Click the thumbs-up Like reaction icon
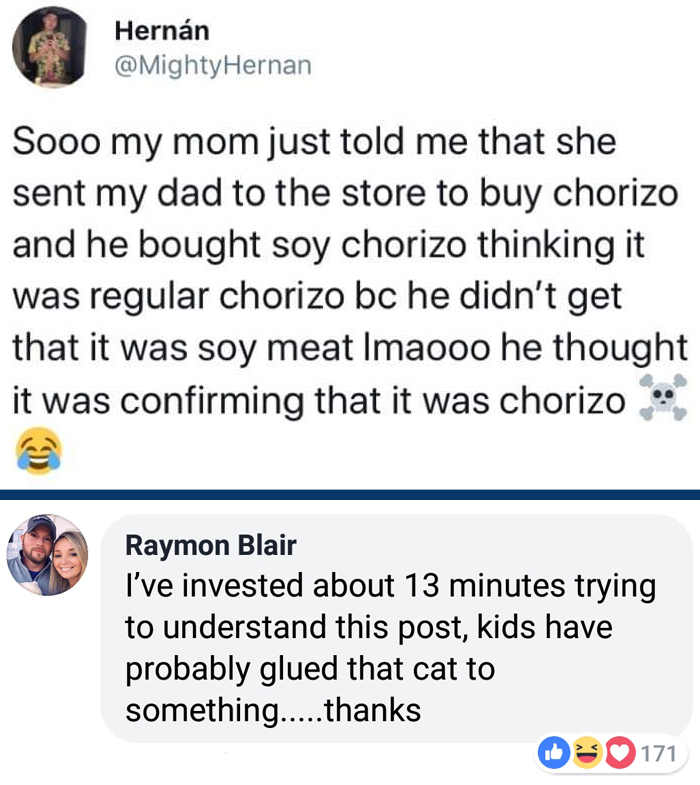Viewport: 700px width, 785px height. [554, 753]
